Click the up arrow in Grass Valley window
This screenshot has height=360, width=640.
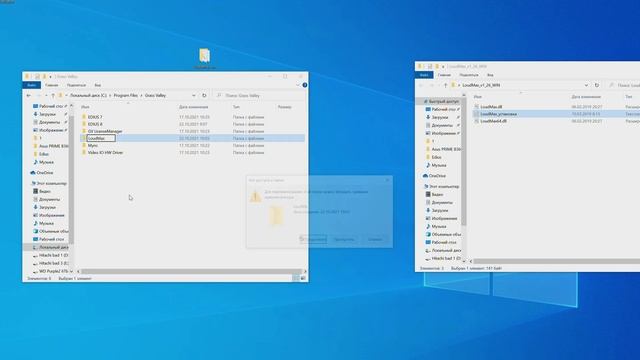pyautogui.click(x=53, y=96)
